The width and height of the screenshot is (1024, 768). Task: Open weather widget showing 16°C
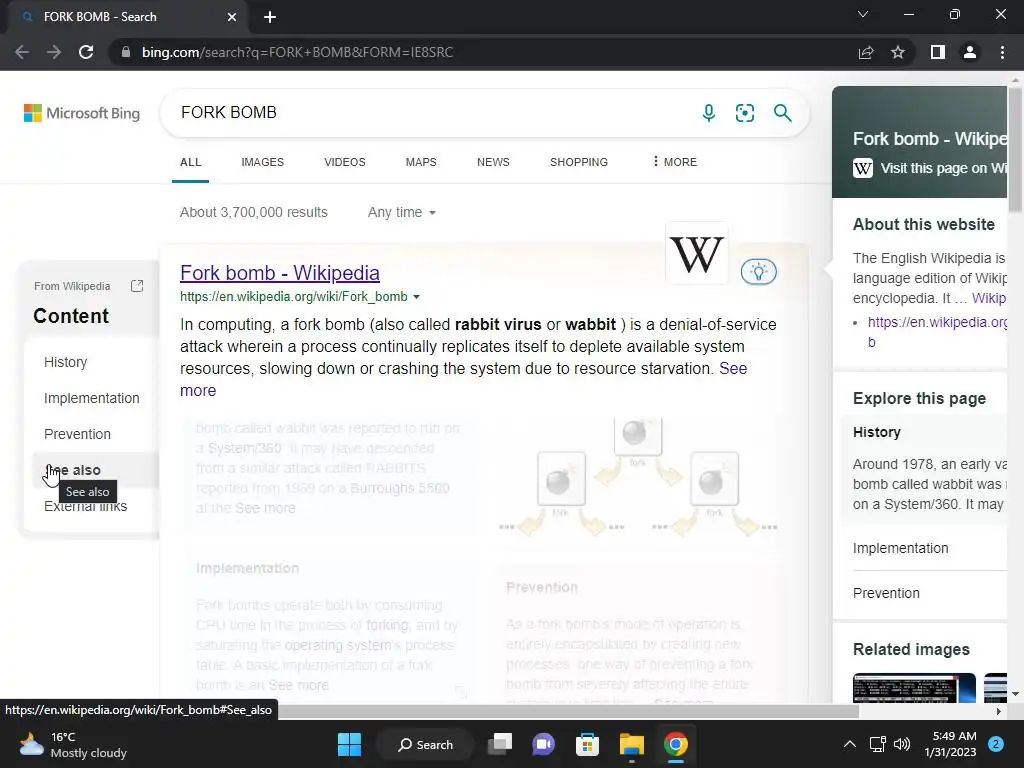72,745
